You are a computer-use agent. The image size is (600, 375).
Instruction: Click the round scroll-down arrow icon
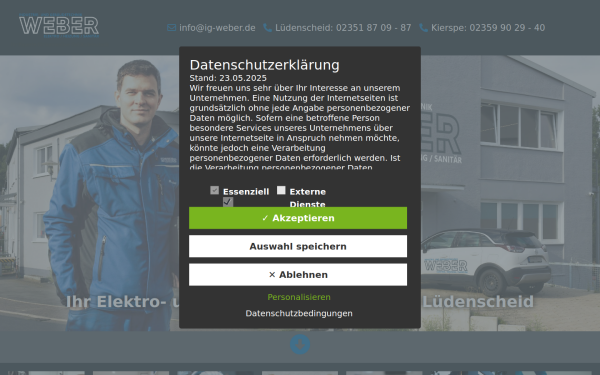(300, 344)
